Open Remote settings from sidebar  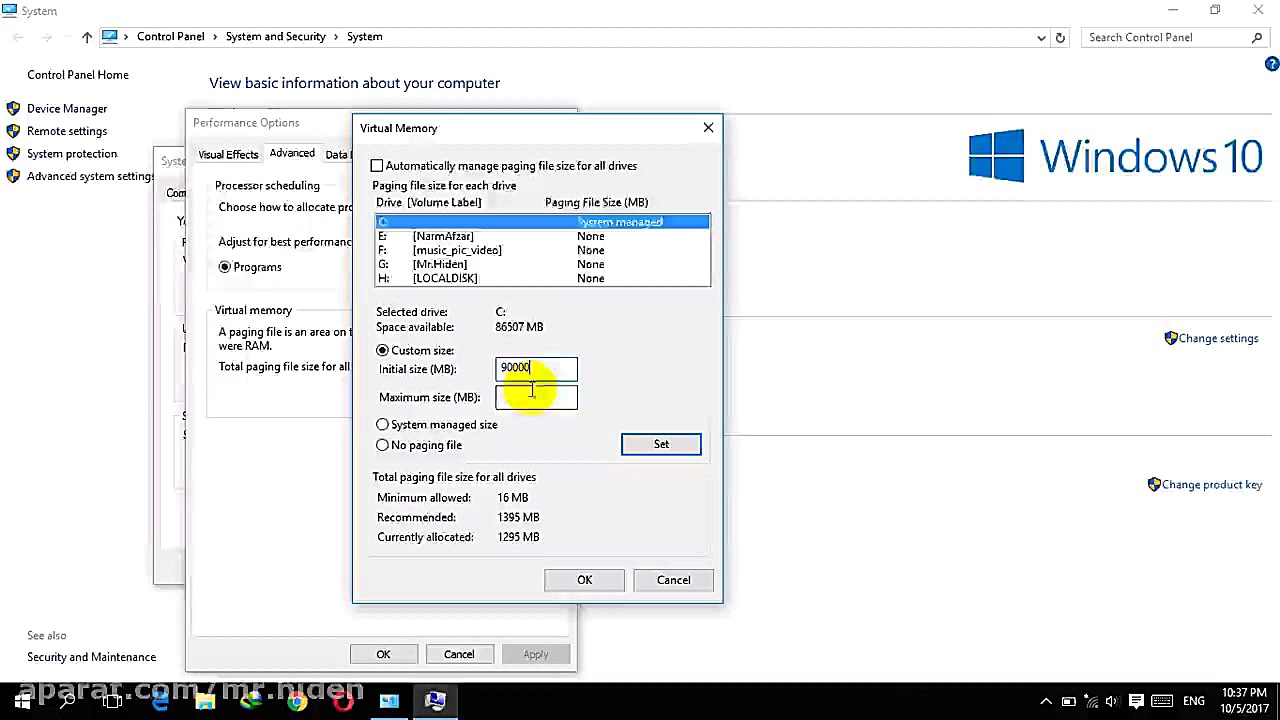click(x=67, y=131)
